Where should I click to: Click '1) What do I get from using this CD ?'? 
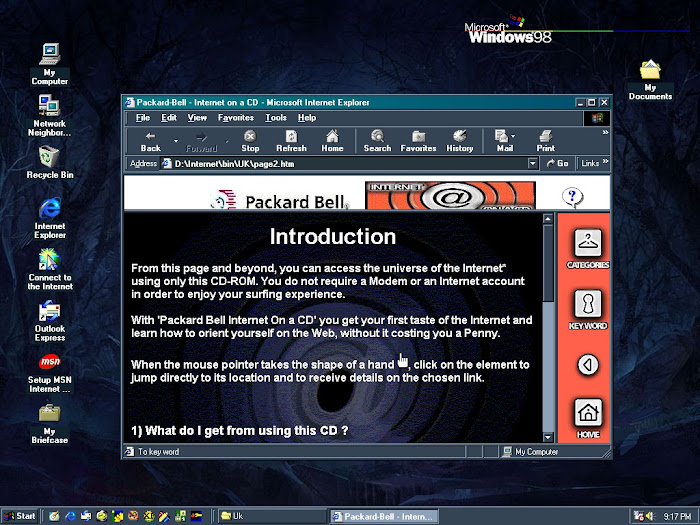[x=240, y=430]
